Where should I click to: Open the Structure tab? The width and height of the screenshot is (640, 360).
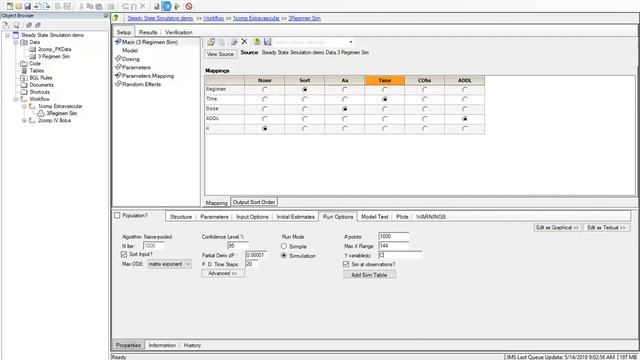pos(181,217)
